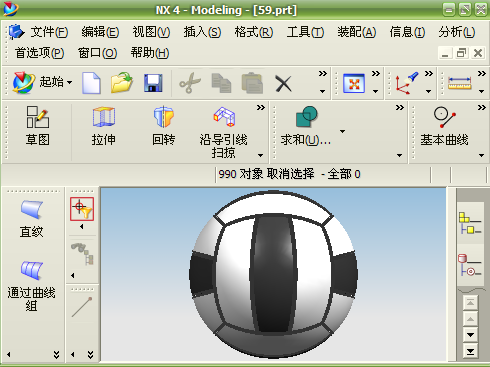The height and width of the screenshot is (367, 490).
Task: Click the scissors cut icon
Action: click(190, 83)
